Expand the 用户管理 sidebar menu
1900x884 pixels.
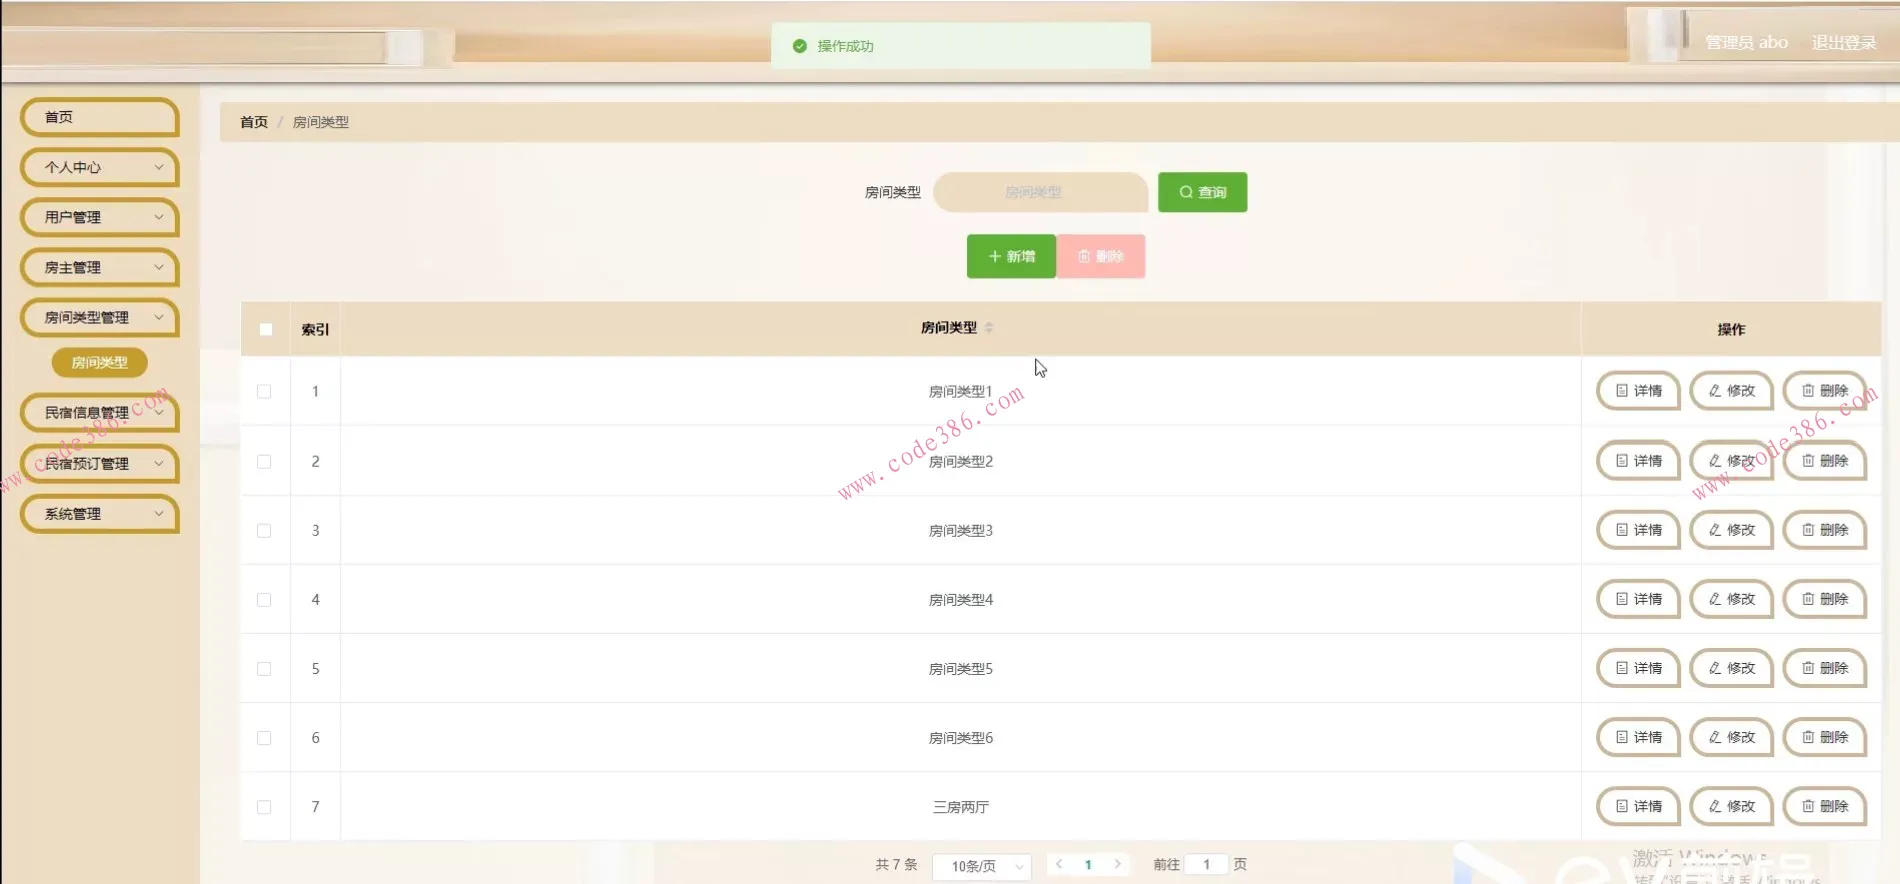[99, 217]
